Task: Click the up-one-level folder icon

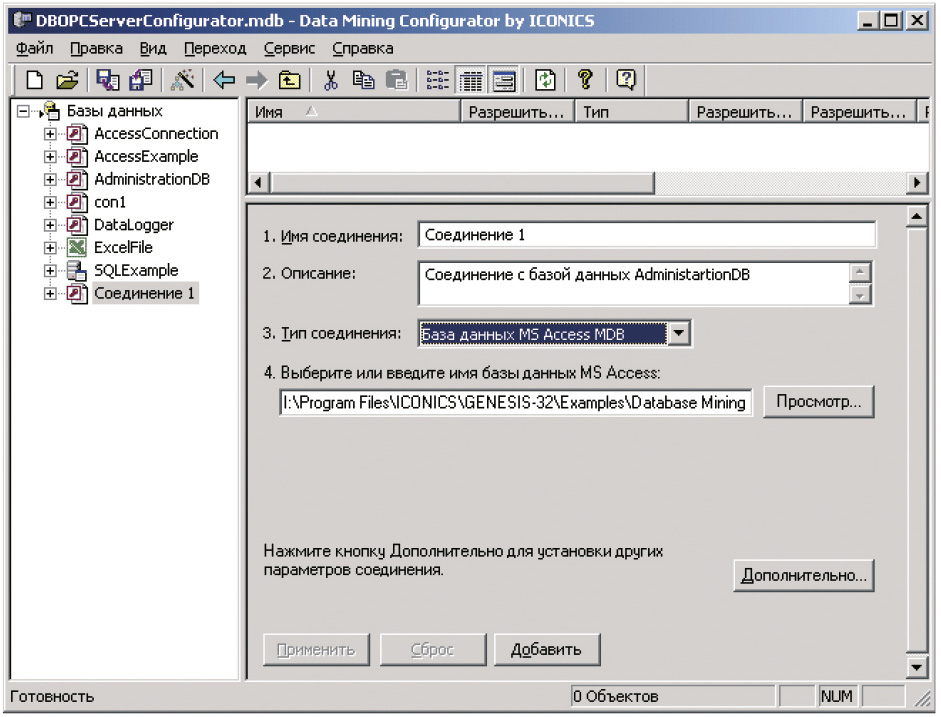Action: [x=289, y=80]
